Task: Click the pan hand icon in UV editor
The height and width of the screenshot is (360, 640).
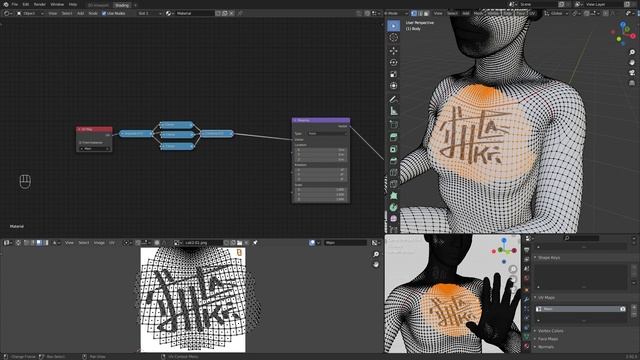Action: [376, 264]
